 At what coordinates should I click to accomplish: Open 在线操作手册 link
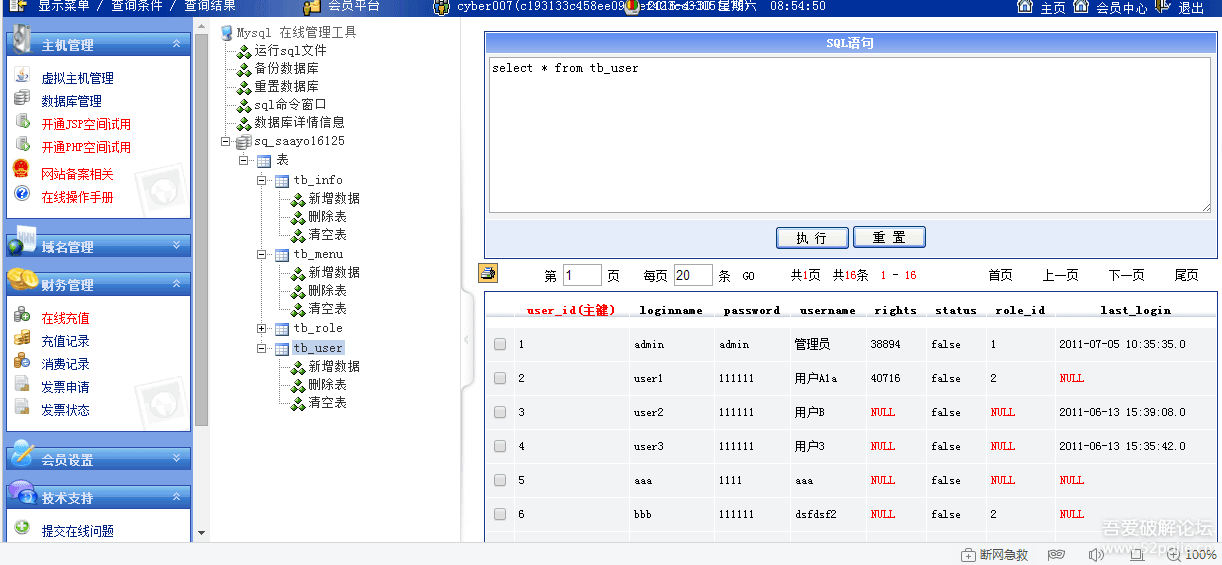click(x=77, y=197)
